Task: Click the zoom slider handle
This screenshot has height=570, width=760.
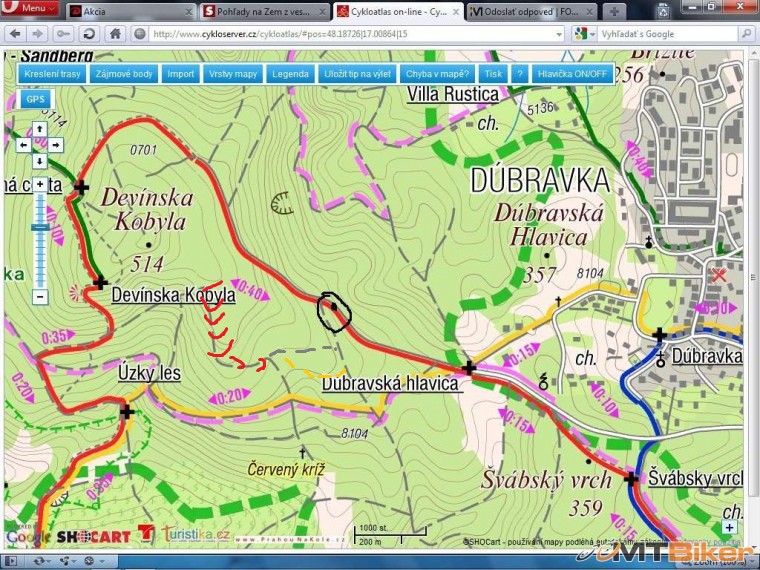Action: 39,228
